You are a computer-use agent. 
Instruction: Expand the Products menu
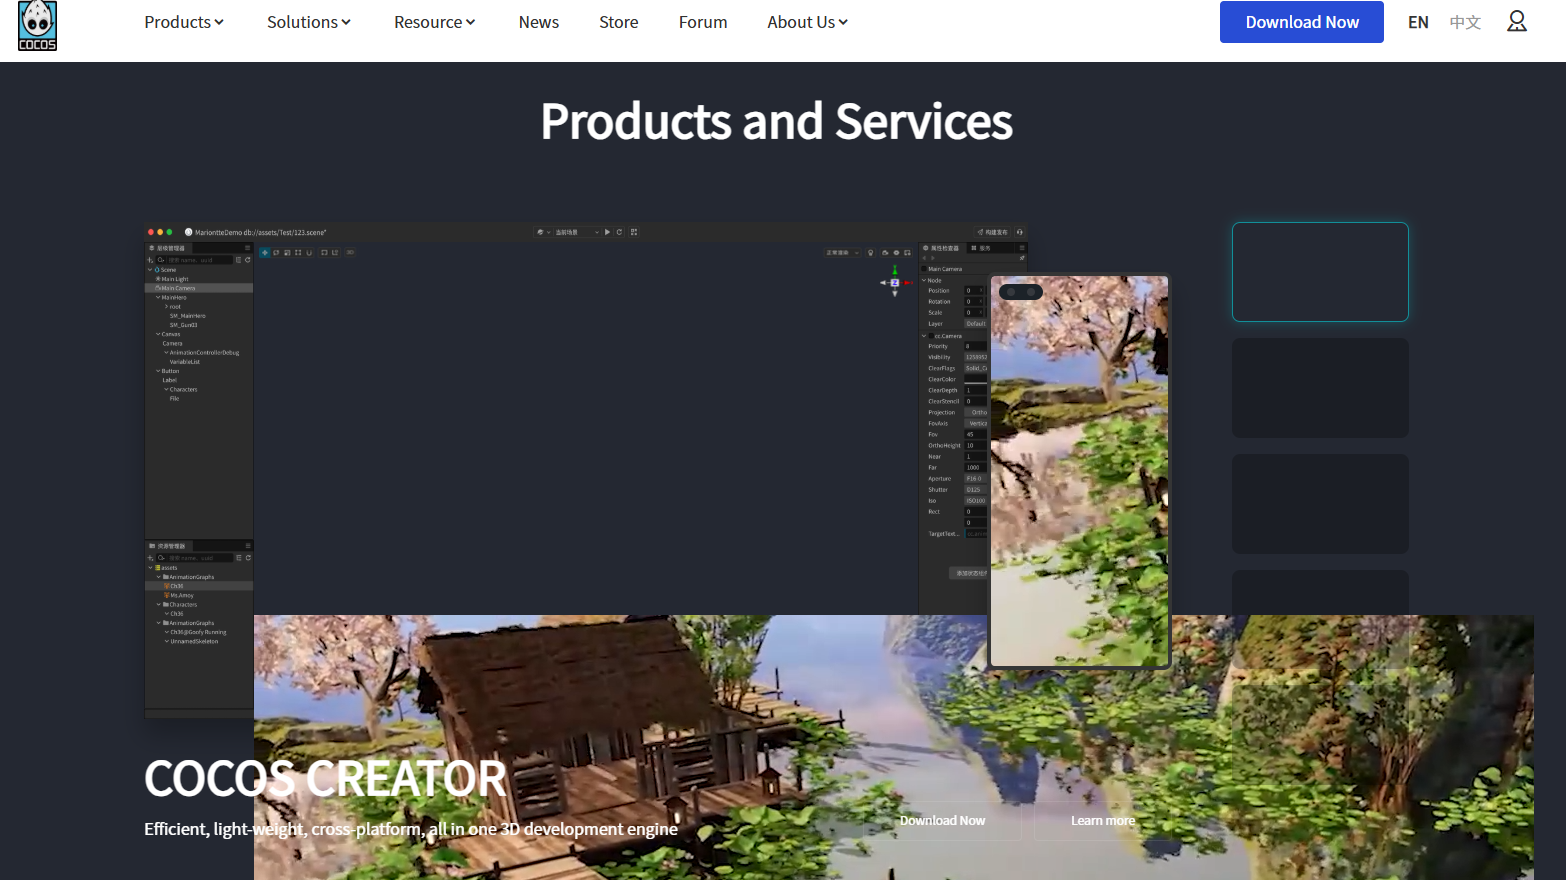tap(184, 22)
